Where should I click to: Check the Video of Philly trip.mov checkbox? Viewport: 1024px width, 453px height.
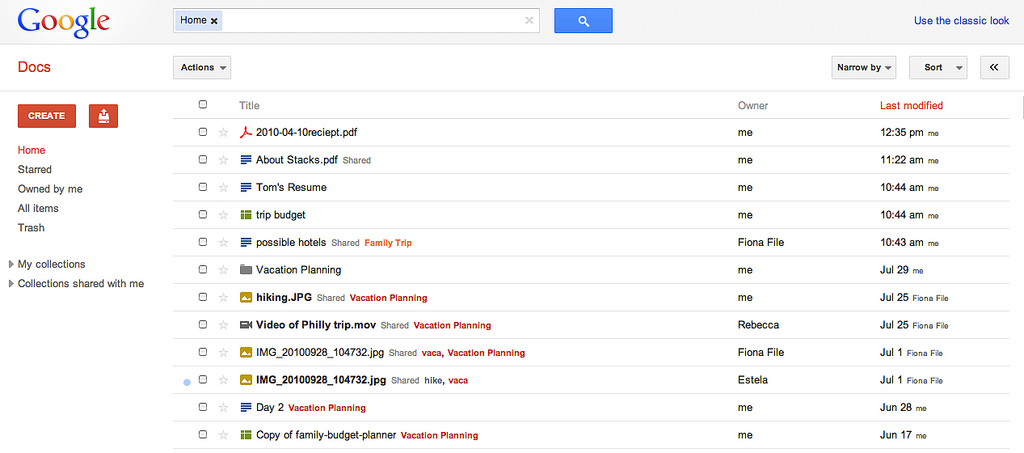pos(202,324)
